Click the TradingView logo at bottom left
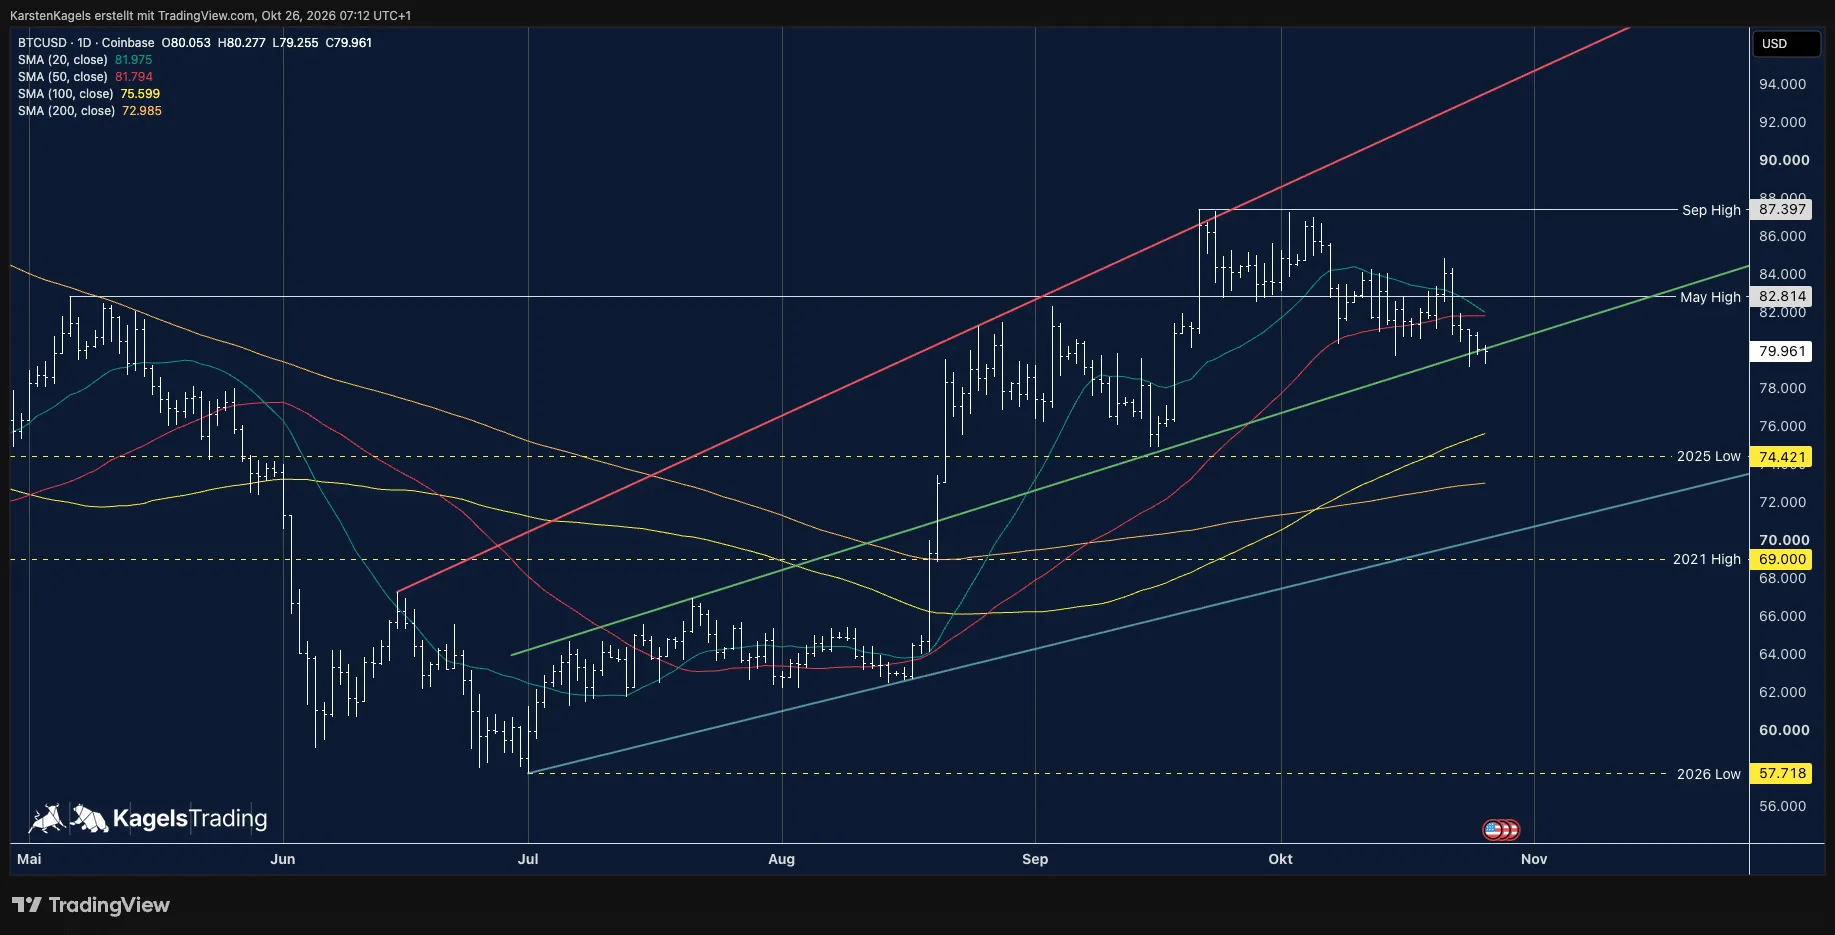 [x=91, y=905]
